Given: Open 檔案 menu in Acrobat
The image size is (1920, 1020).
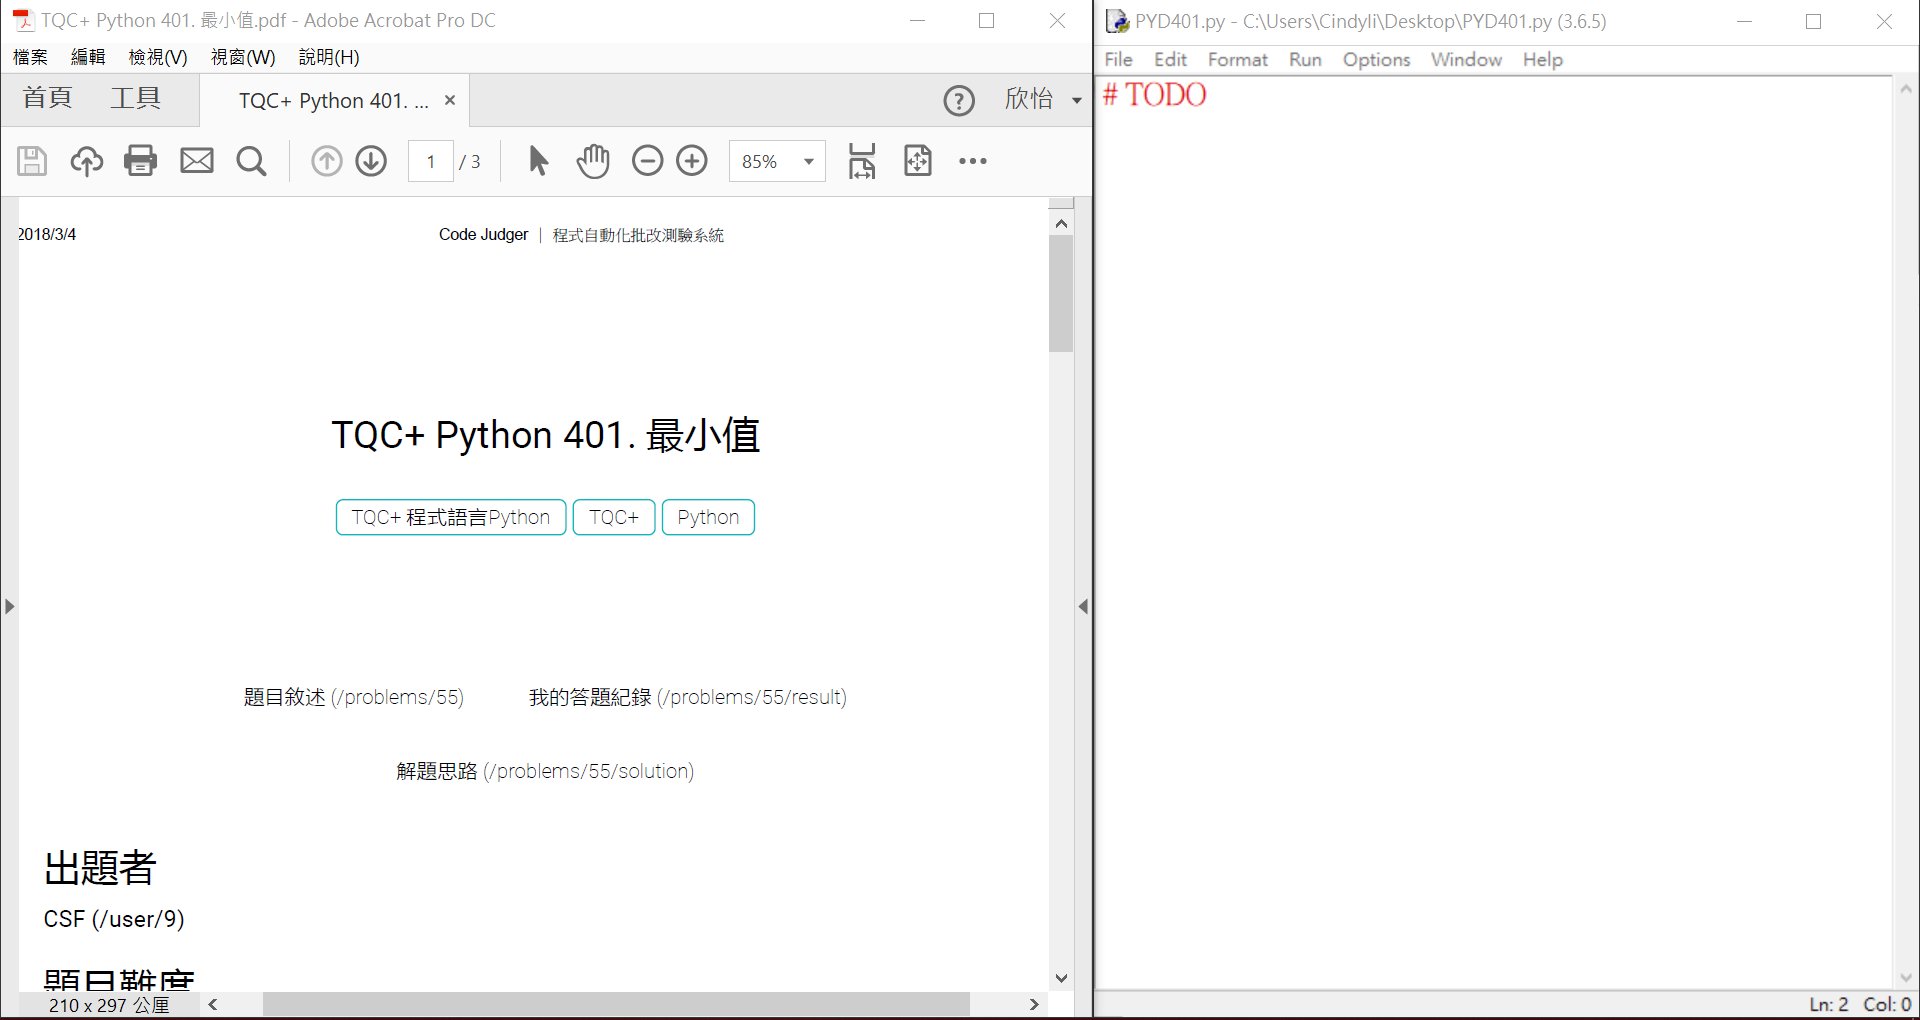Looking at the screenshot, I should pyautogui.click(x=30, y=57).
